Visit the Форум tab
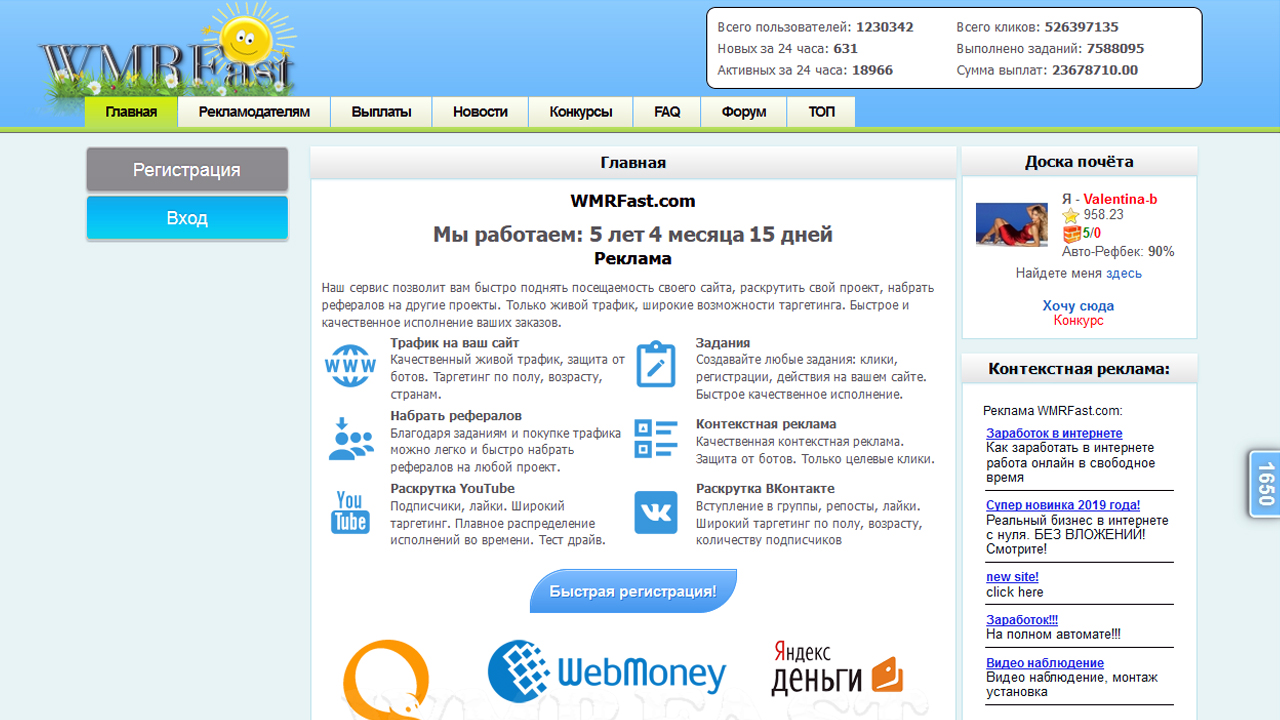Screen dimensions: 1280x720 point(744,112)
